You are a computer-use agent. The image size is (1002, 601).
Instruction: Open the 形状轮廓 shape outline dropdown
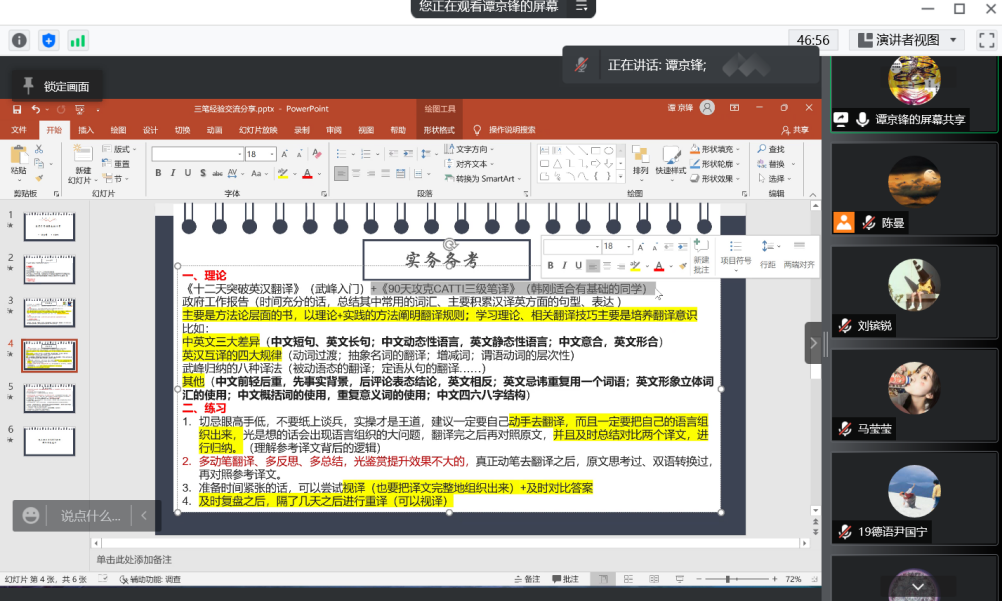coord(715,164)
